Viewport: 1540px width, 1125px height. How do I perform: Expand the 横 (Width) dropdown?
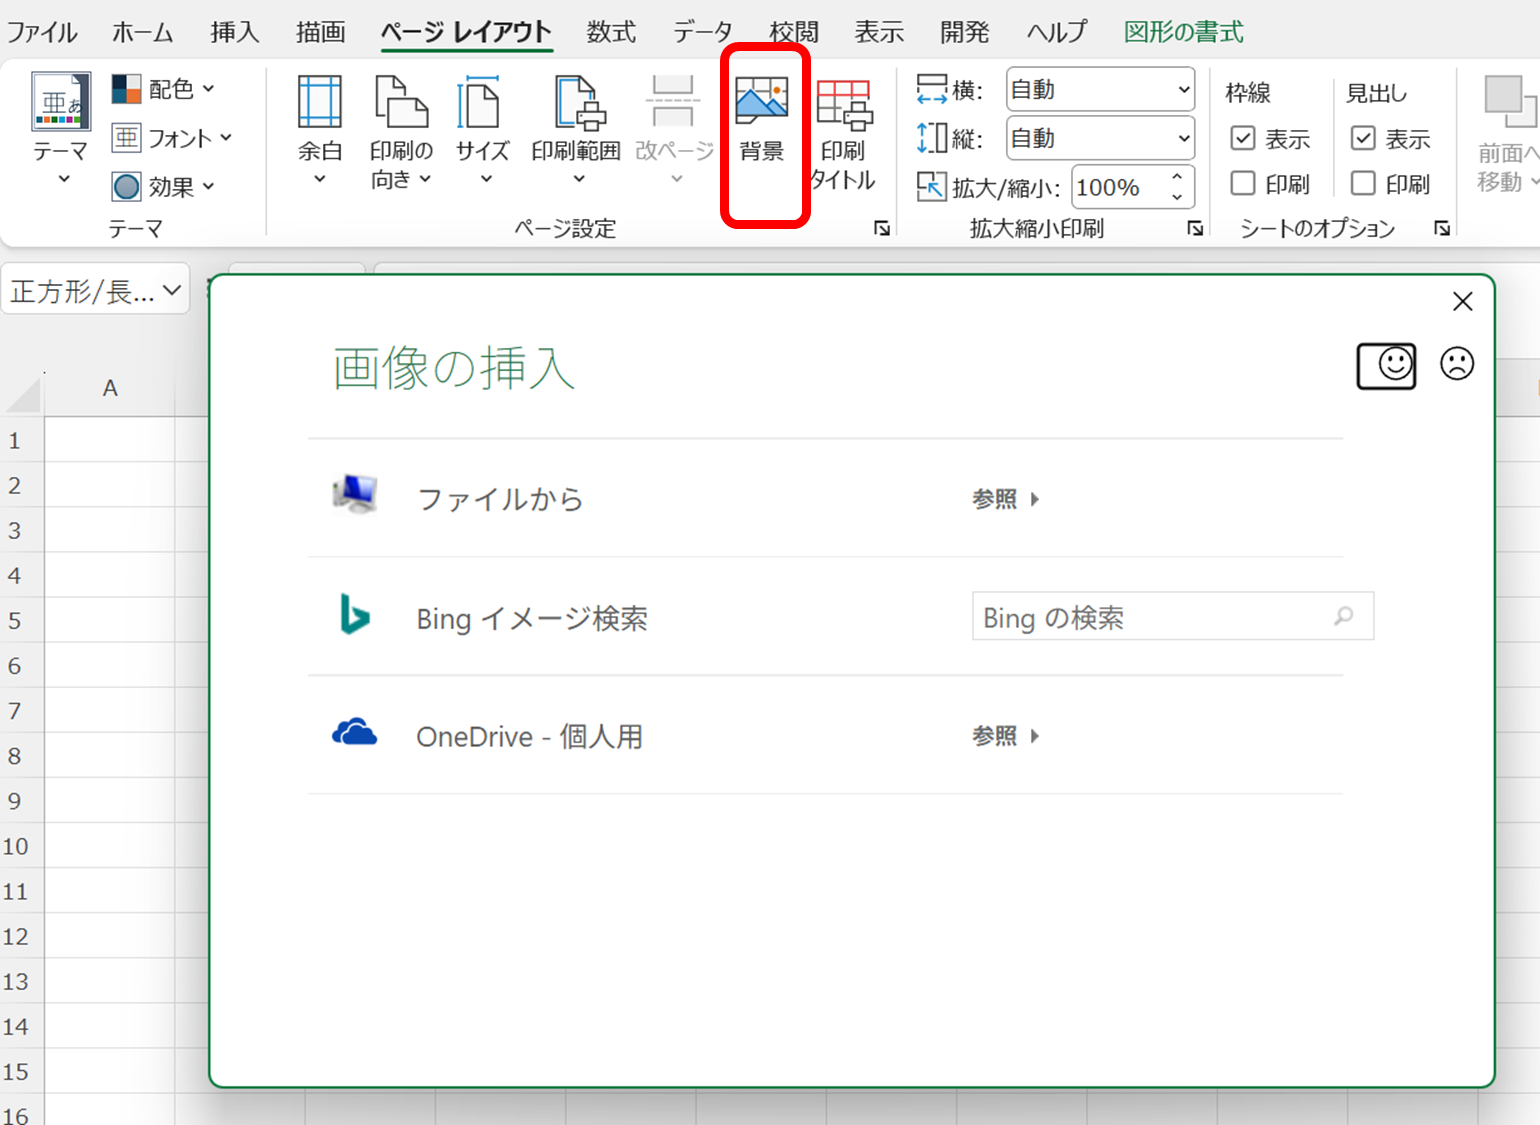point(1100,90)
